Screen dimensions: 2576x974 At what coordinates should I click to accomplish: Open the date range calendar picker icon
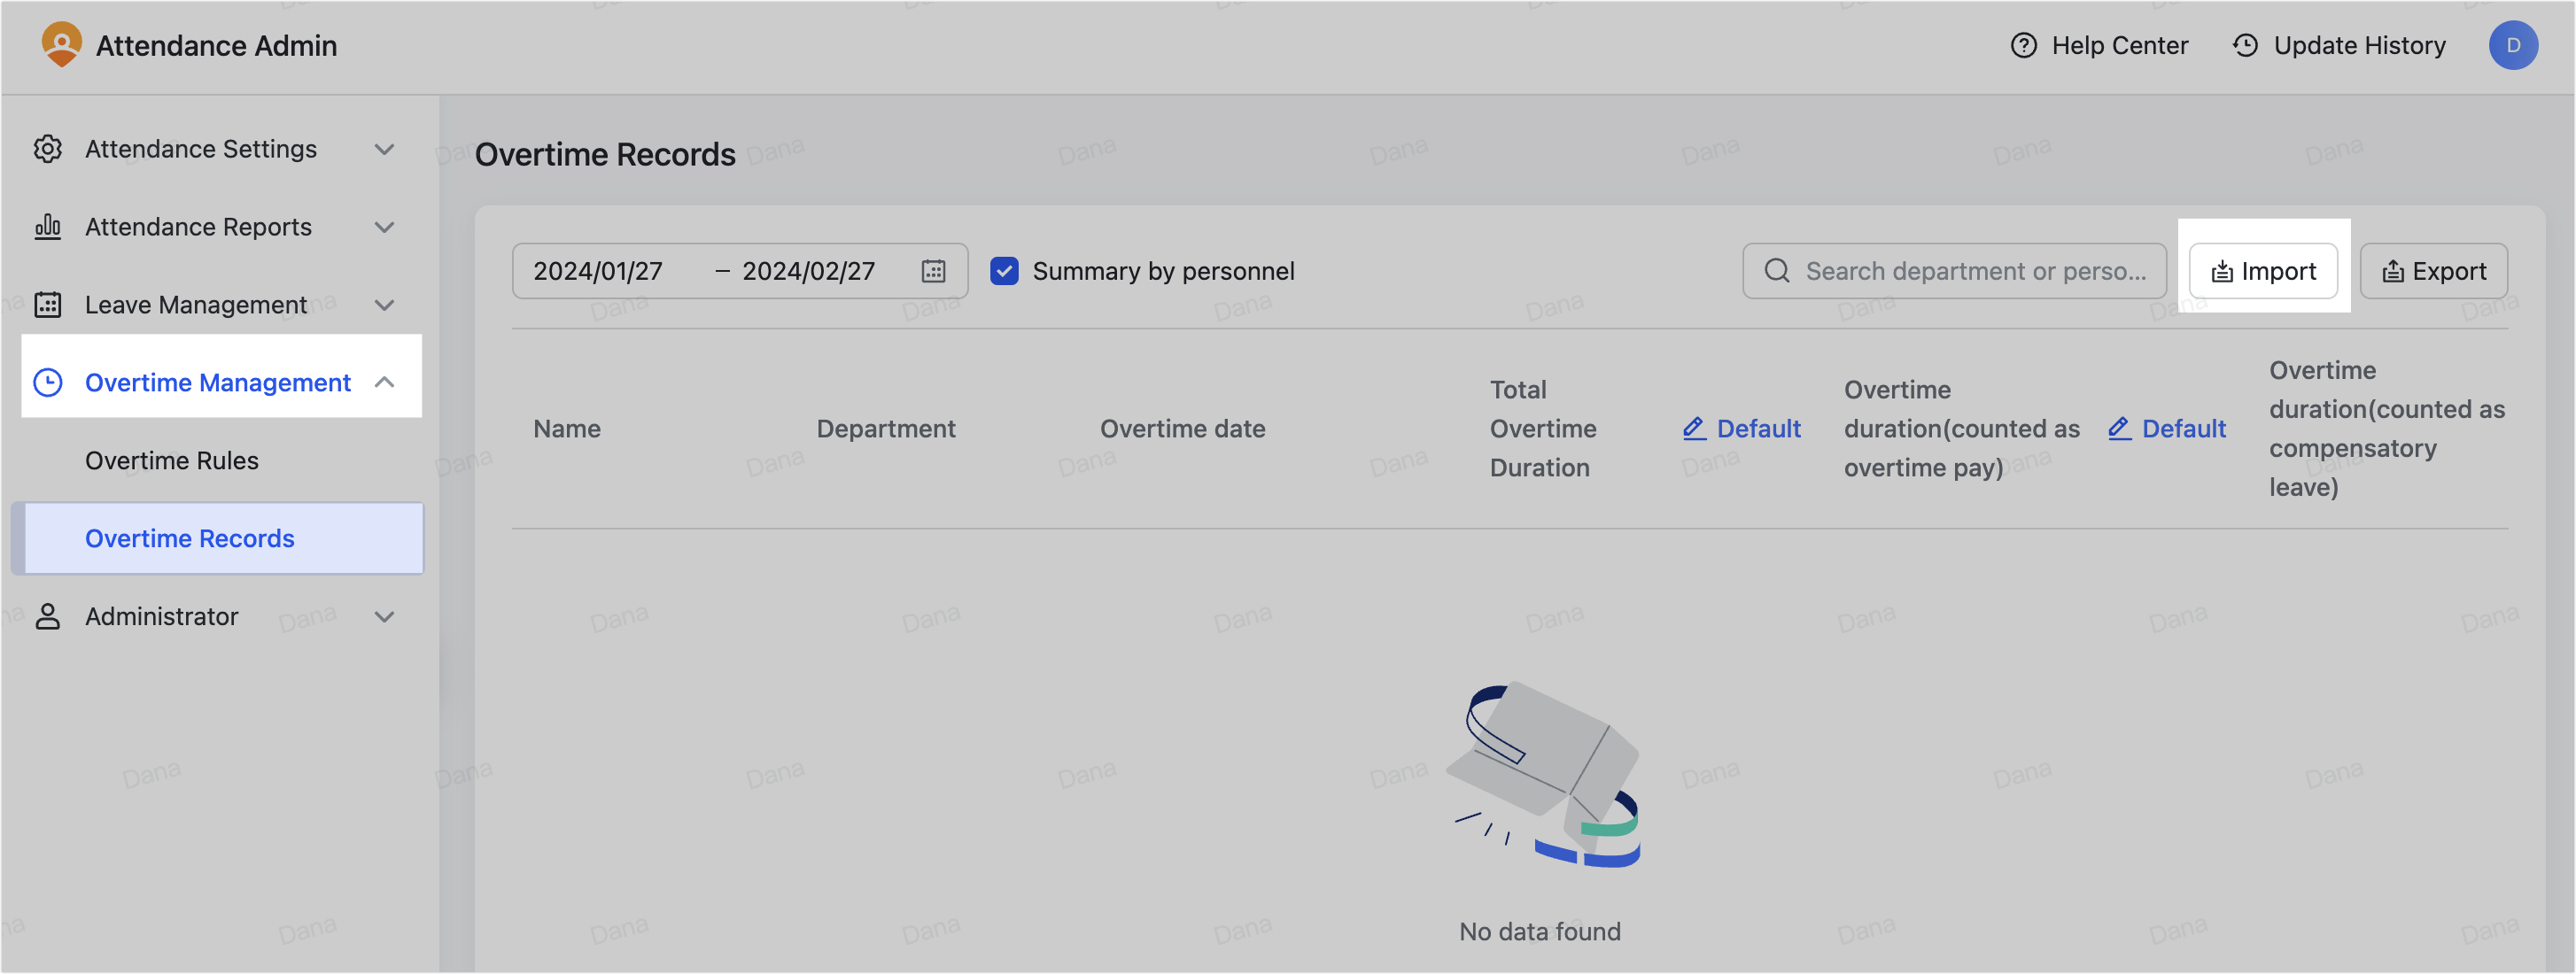coord(933,271)
